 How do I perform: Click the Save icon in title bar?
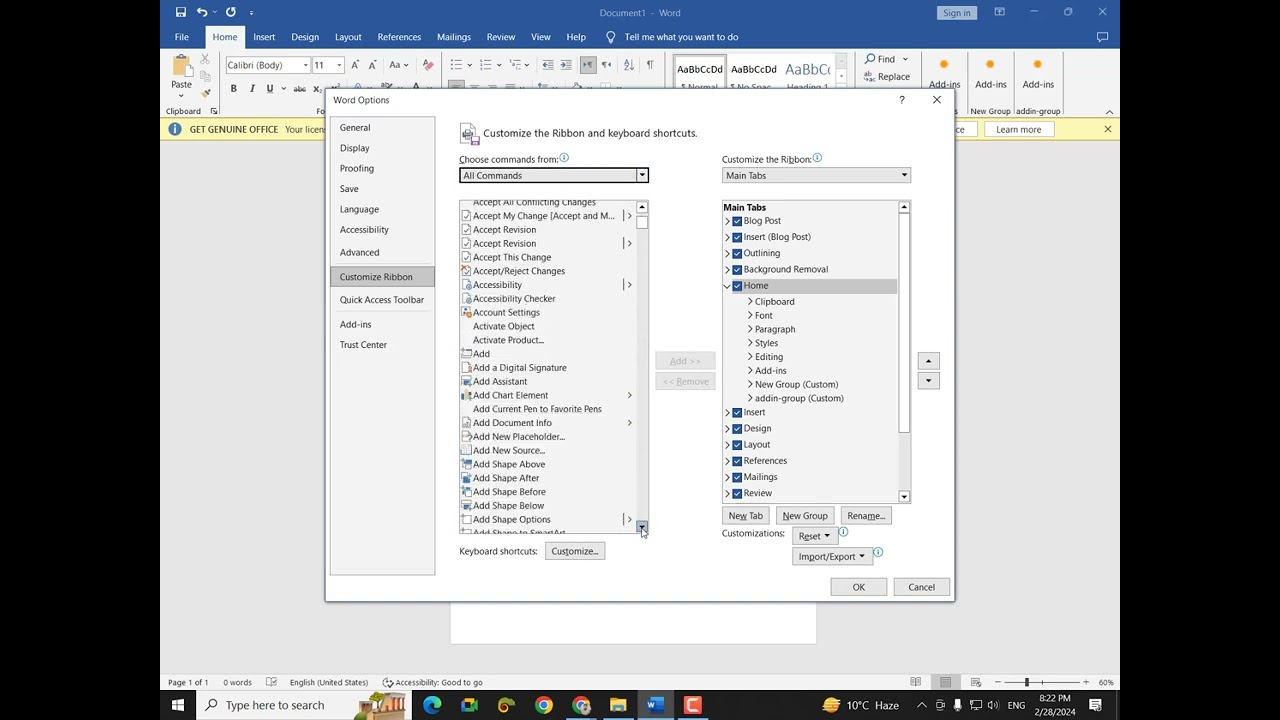[x=180, y=12]
